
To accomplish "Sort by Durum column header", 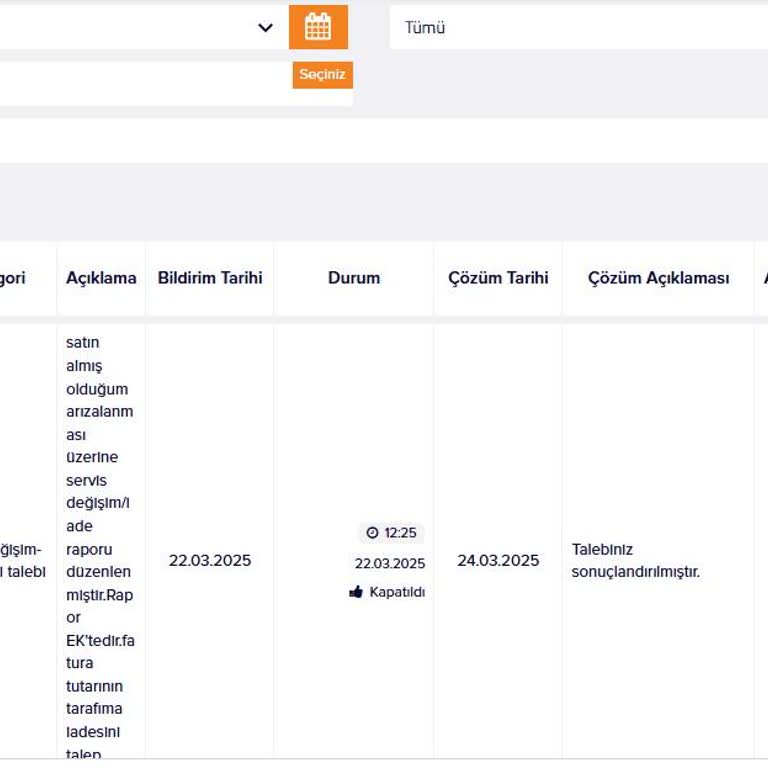I will (x=354, y=278).
